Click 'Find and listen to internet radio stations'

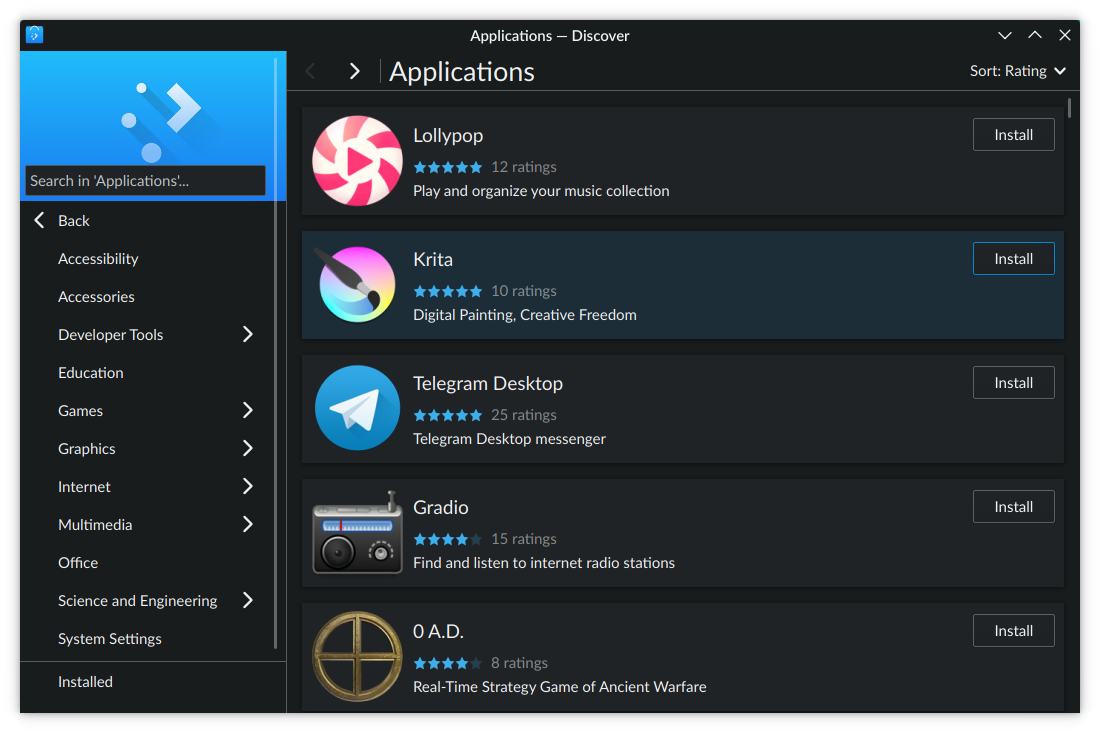pos(544,563)
